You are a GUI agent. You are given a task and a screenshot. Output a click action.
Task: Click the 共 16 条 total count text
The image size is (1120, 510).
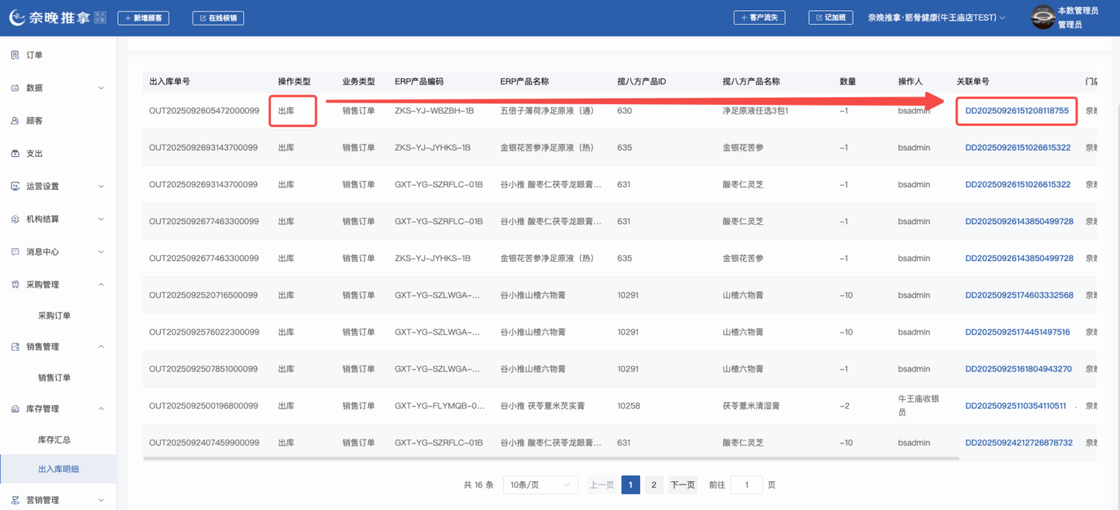(x=479, y=485)
